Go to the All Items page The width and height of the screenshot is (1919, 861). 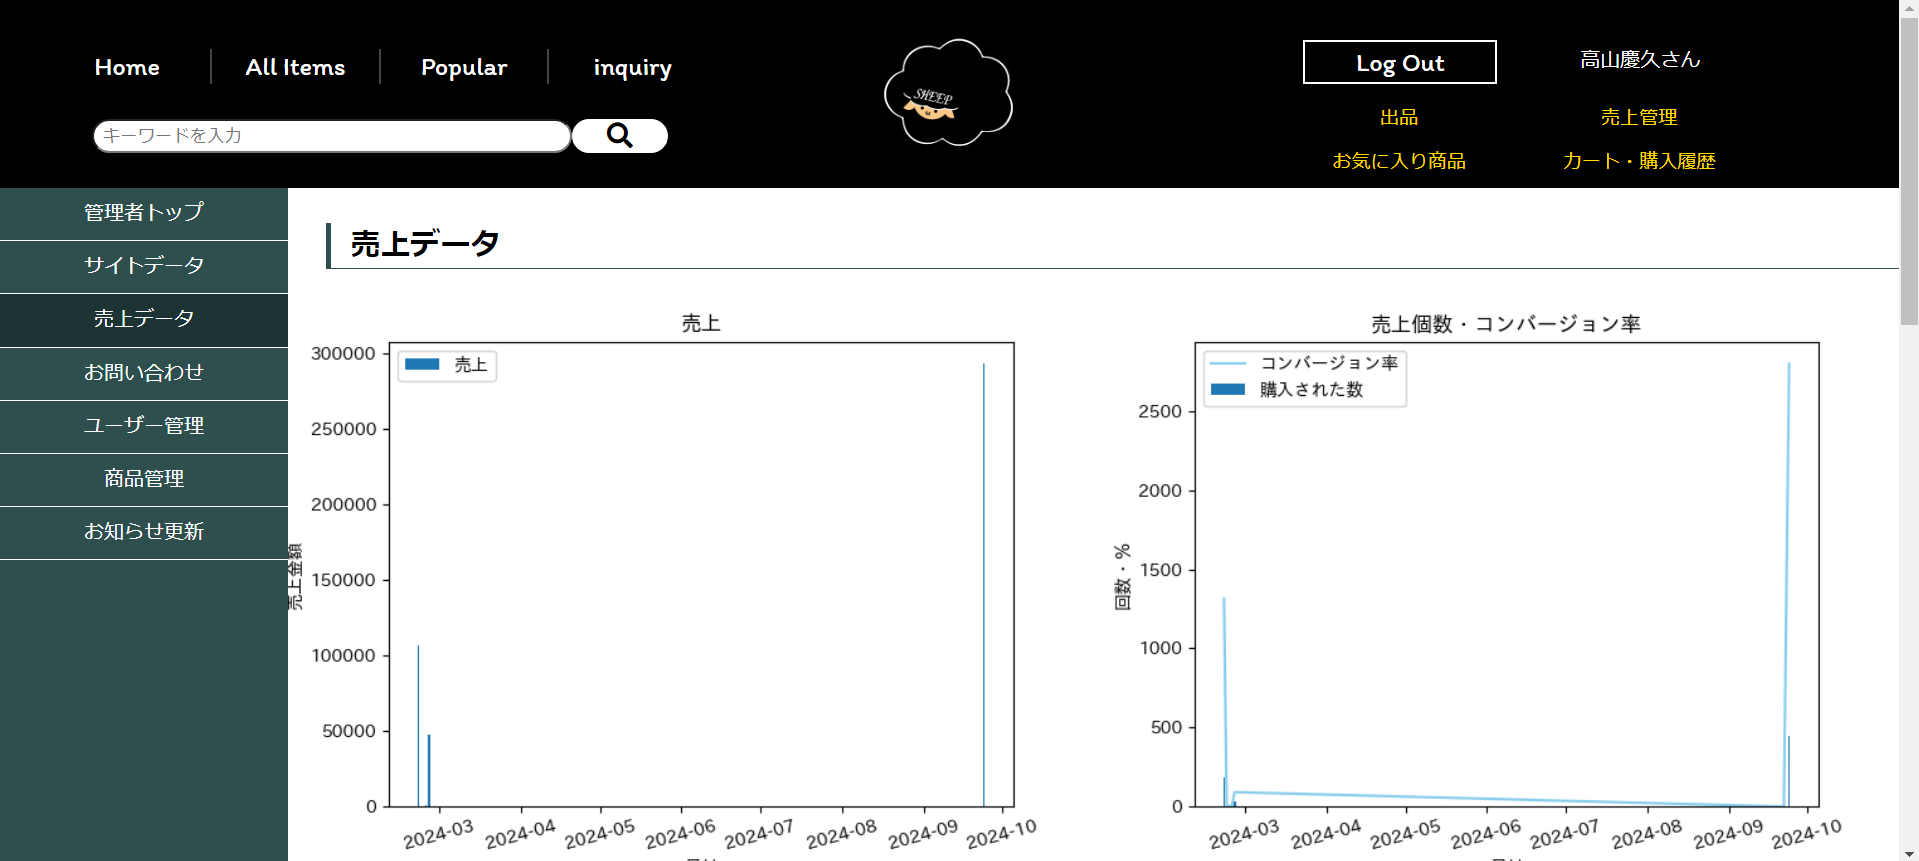[x=295, y=67]
